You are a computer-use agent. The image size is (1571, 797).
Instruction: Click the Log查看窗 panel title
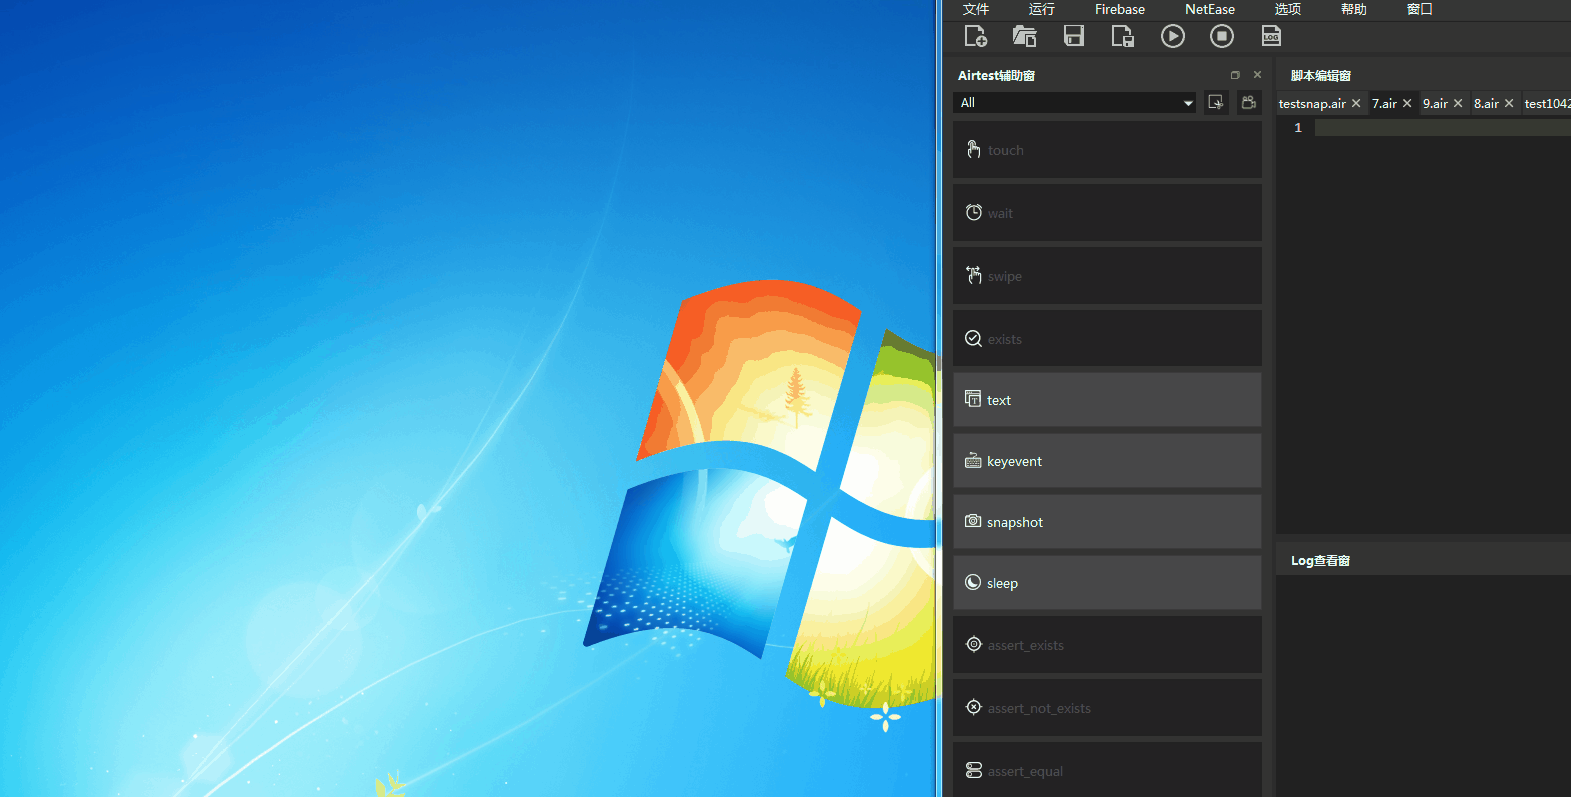tap(1320, 561)
